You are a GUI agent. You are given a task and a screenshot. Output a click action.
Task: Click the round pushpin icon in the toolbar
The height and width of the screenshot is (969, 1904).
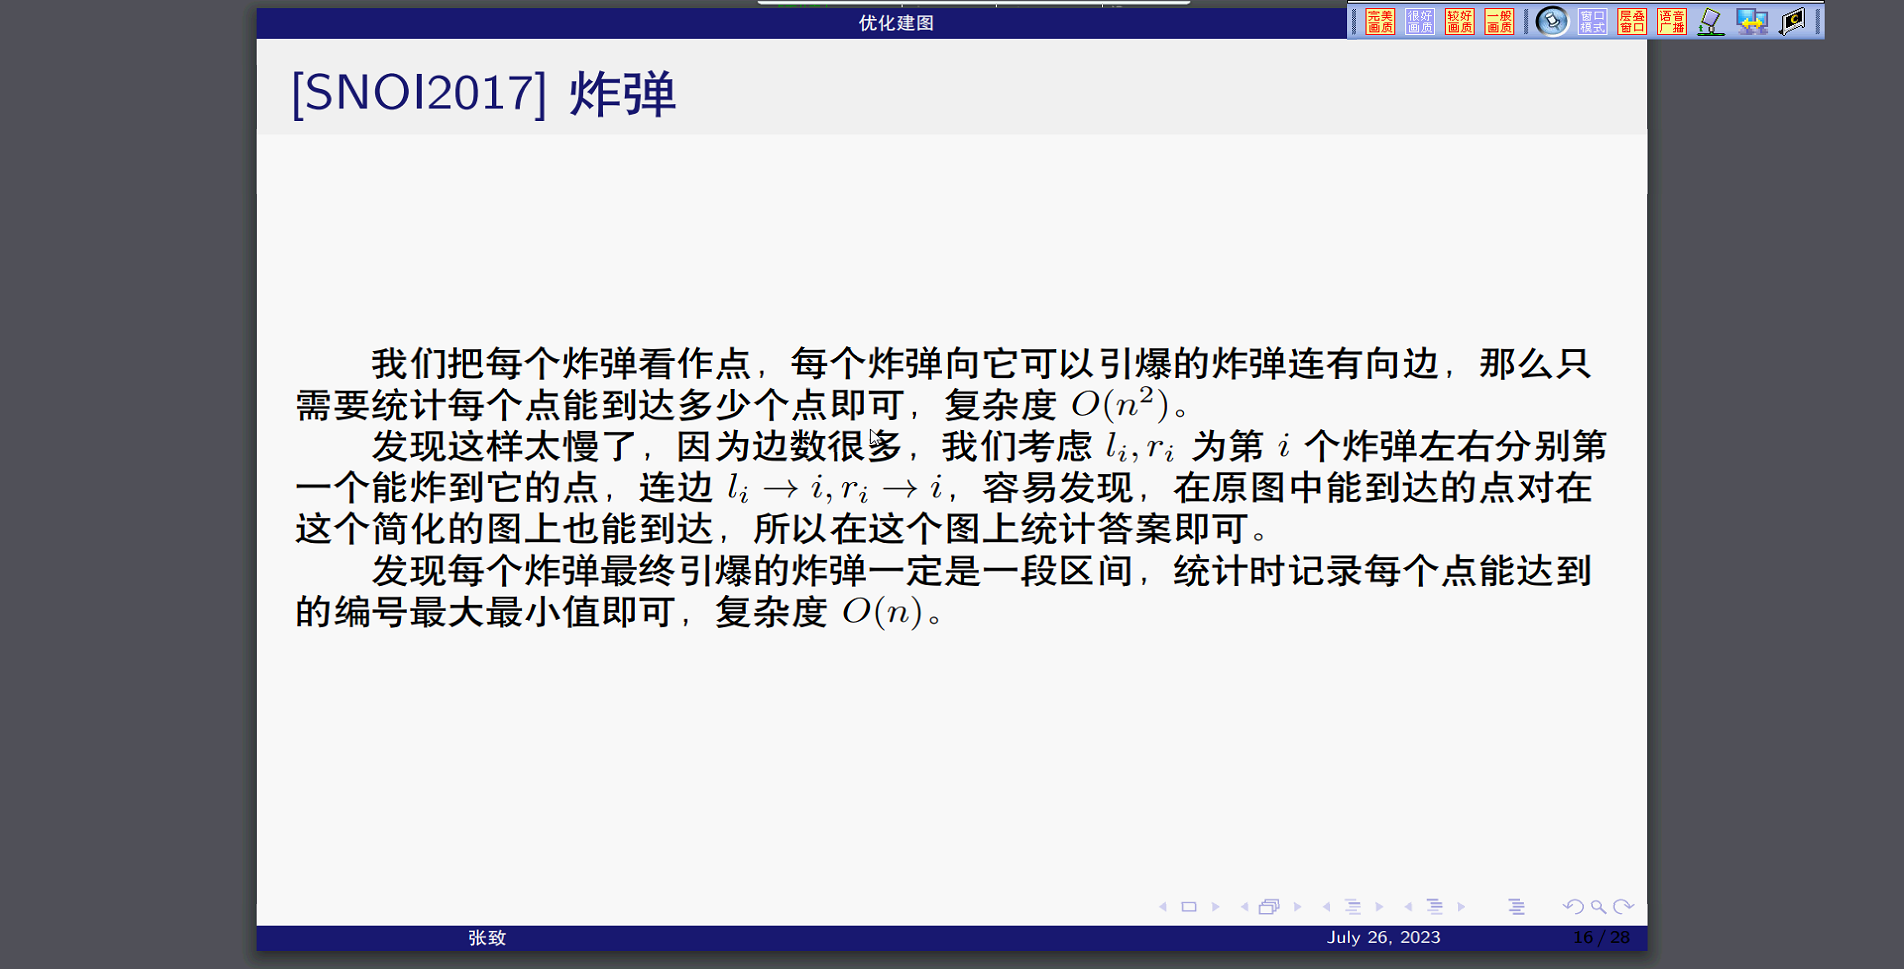(x=1552, y=21)
